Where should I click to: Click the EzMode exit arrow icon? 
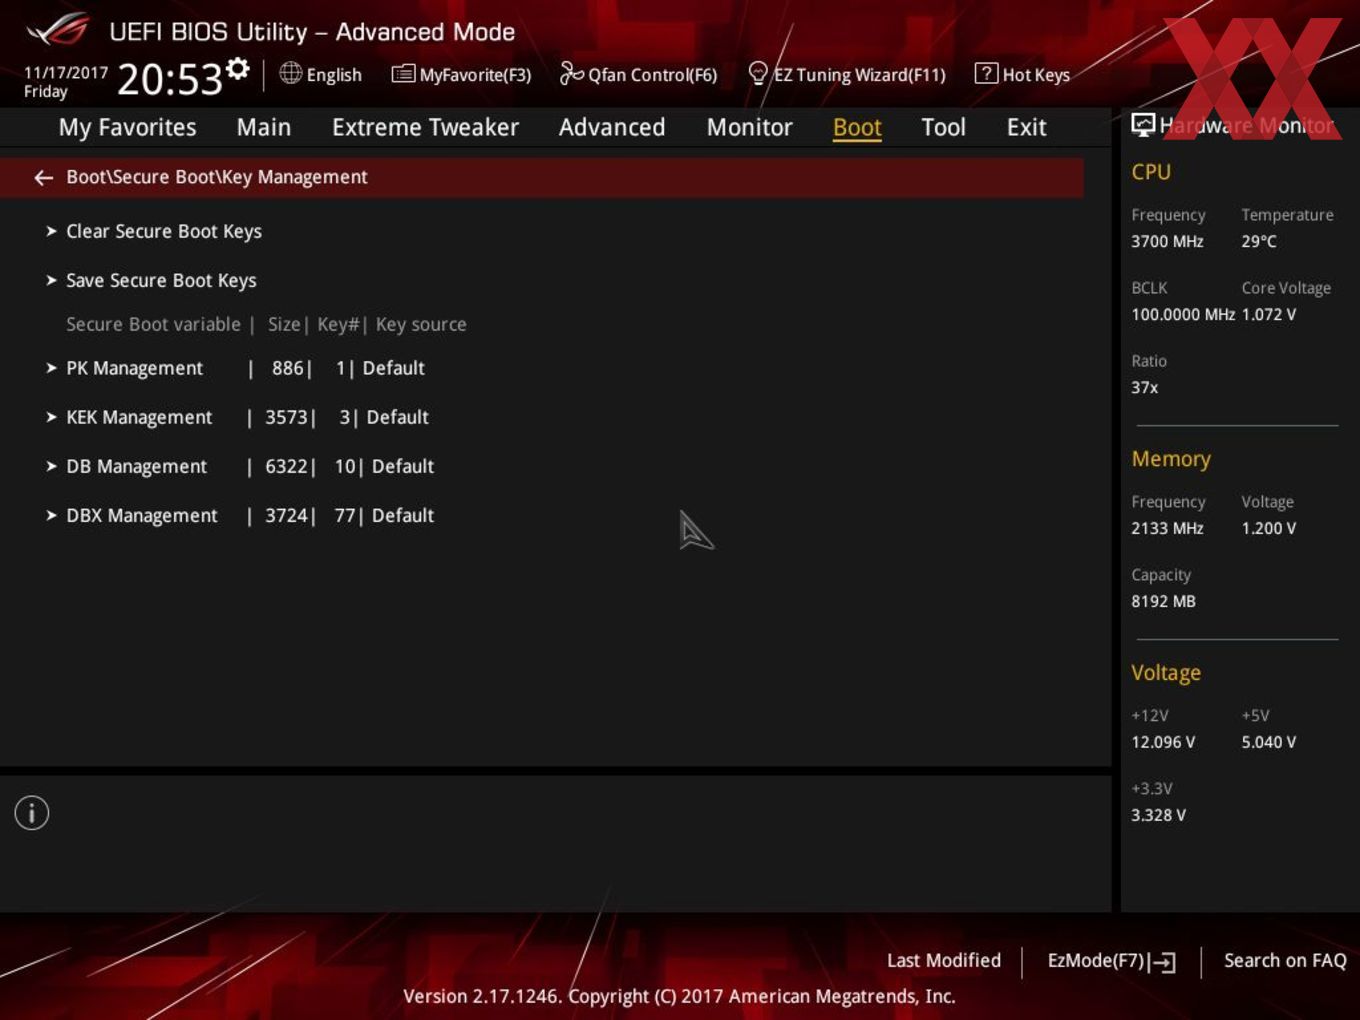pyautogui.click(x=1163, y=962)
